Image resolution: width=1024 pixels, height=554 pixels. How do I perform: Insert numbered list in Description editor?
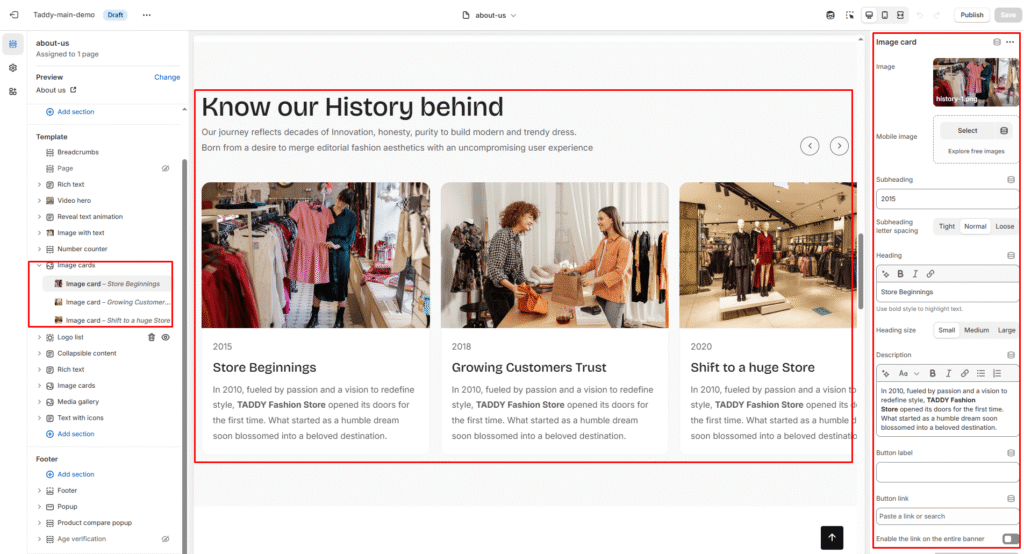(x=997, y=373)
